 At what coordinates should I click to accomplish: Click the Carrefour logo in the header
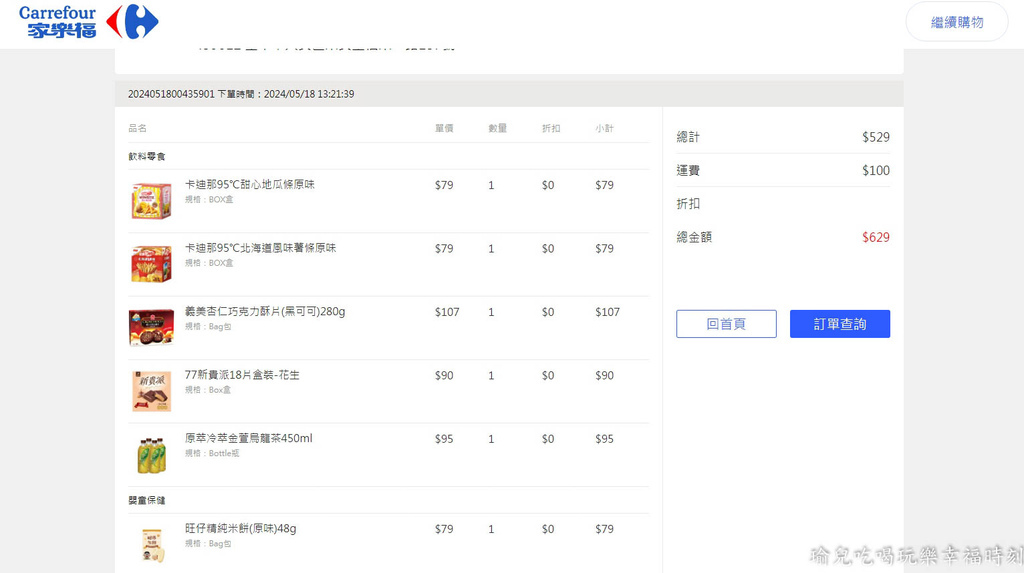[89, 22]
